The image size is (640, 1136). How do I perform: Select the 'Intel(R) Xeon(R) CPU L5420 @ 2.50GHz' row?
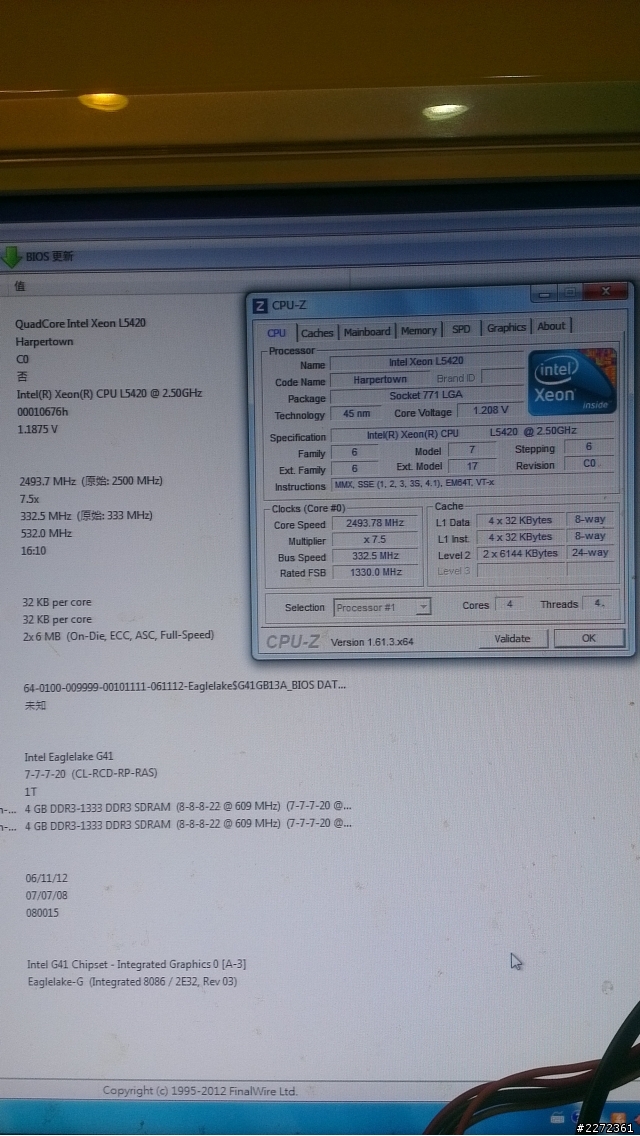click(x=109, y=393)
